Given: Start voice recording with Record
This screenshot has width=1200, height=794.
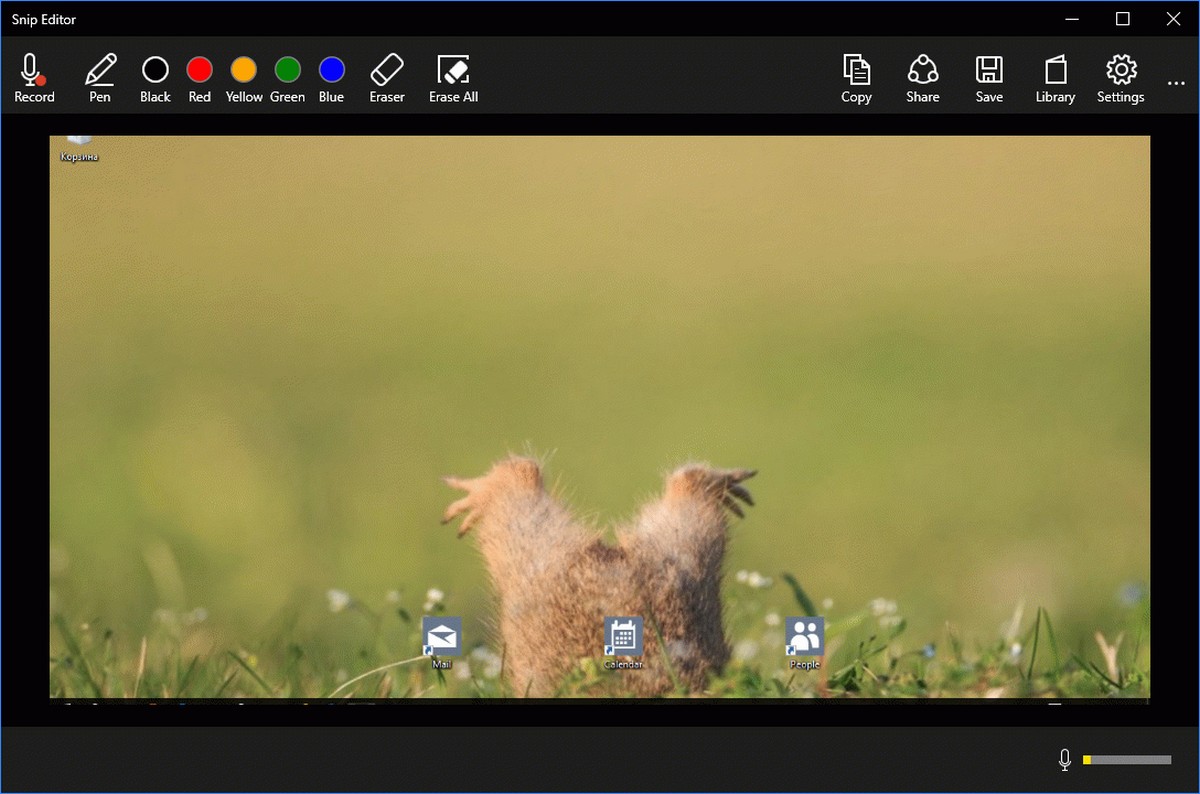Looking at the screenshot, I should point(34,78).
